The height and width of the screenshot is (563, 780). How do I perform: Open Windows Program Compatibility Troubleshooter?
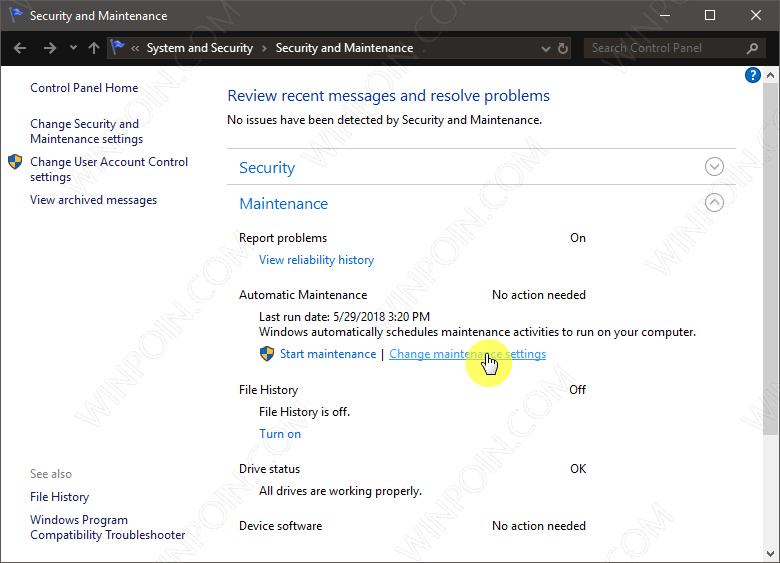[107, 527]
